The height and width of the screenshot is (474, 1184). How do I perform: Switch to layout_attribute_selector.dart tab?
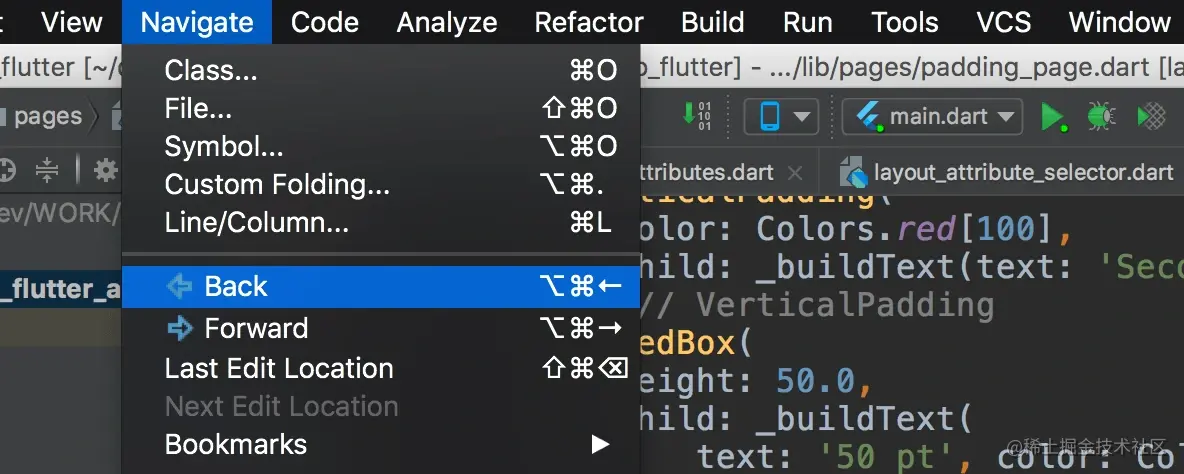(1008, 172)
